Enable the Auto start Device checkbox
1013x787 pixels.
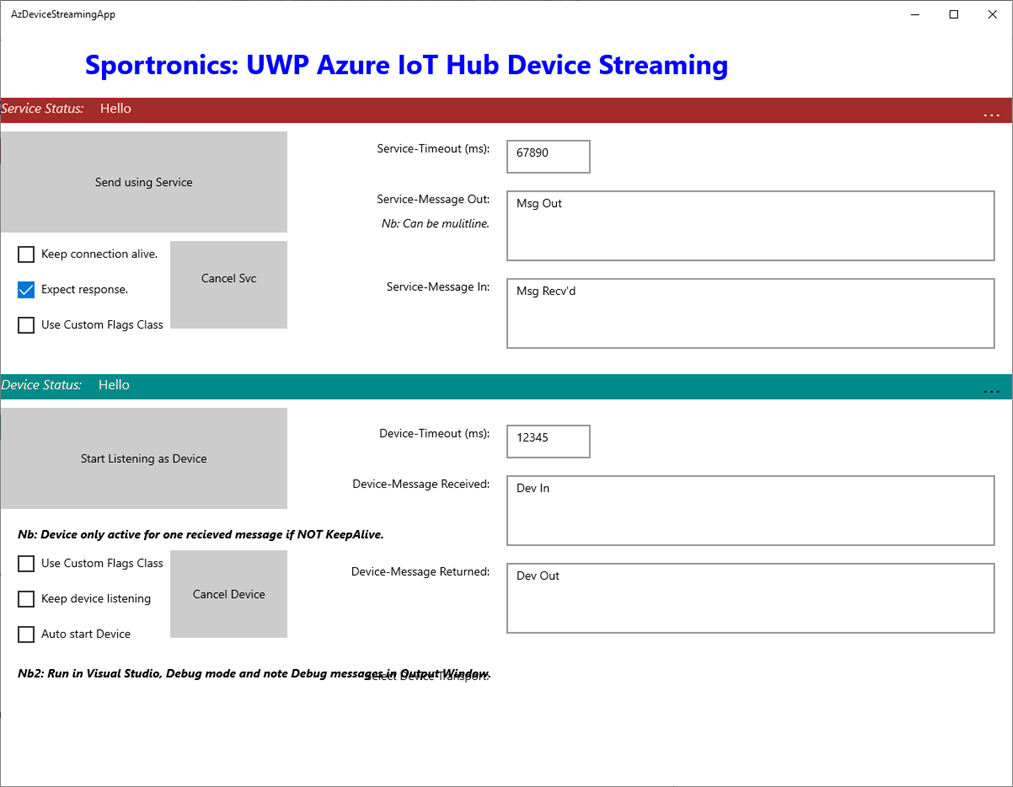click(x=25, y=633)
